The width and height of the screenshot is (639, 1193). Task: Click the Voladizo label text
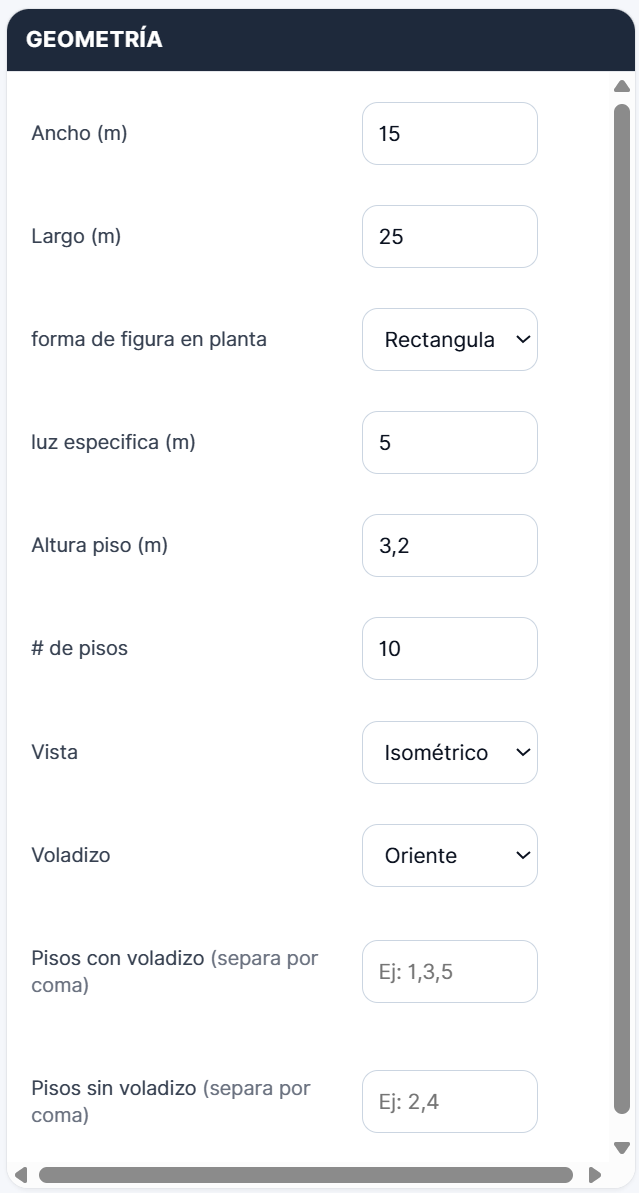(71, 855)
